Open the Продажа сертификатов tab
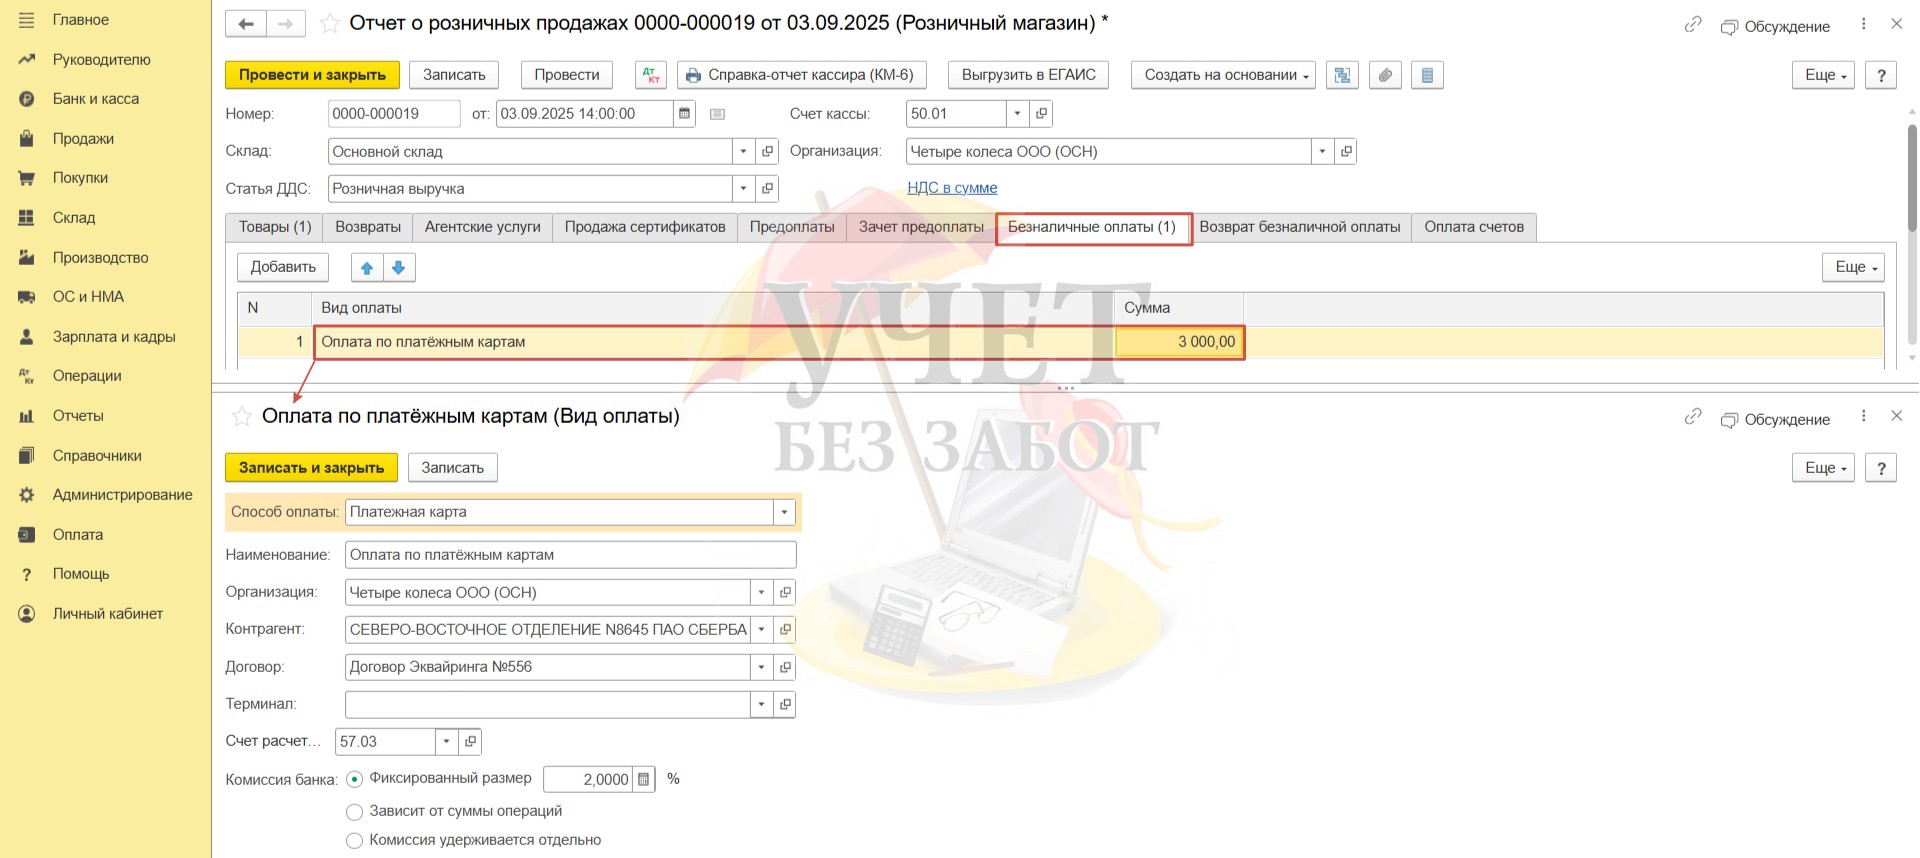 click(x=645, y=227)
